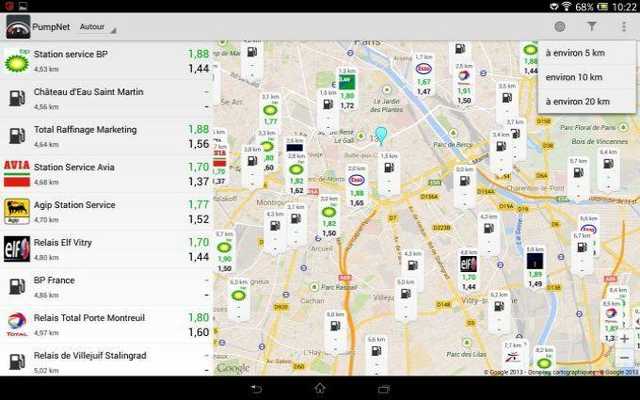Viewport: 640px width, 400px height.
Task: Choose 'à environ 5 km' option
Action: pos(587,53)
